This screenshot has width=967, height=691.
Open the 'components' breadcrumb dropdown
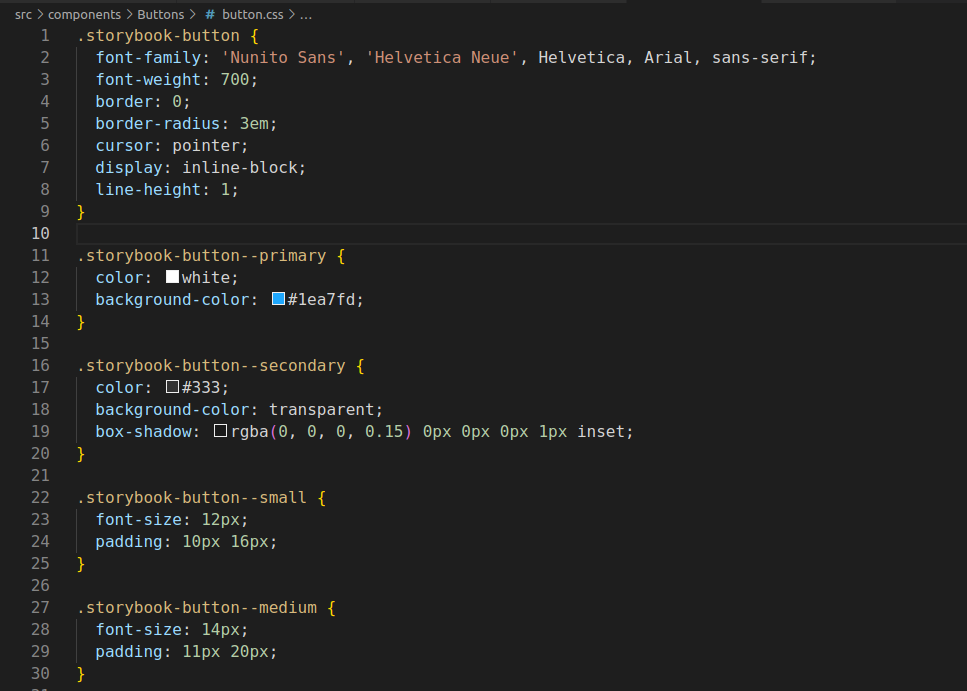85,14
